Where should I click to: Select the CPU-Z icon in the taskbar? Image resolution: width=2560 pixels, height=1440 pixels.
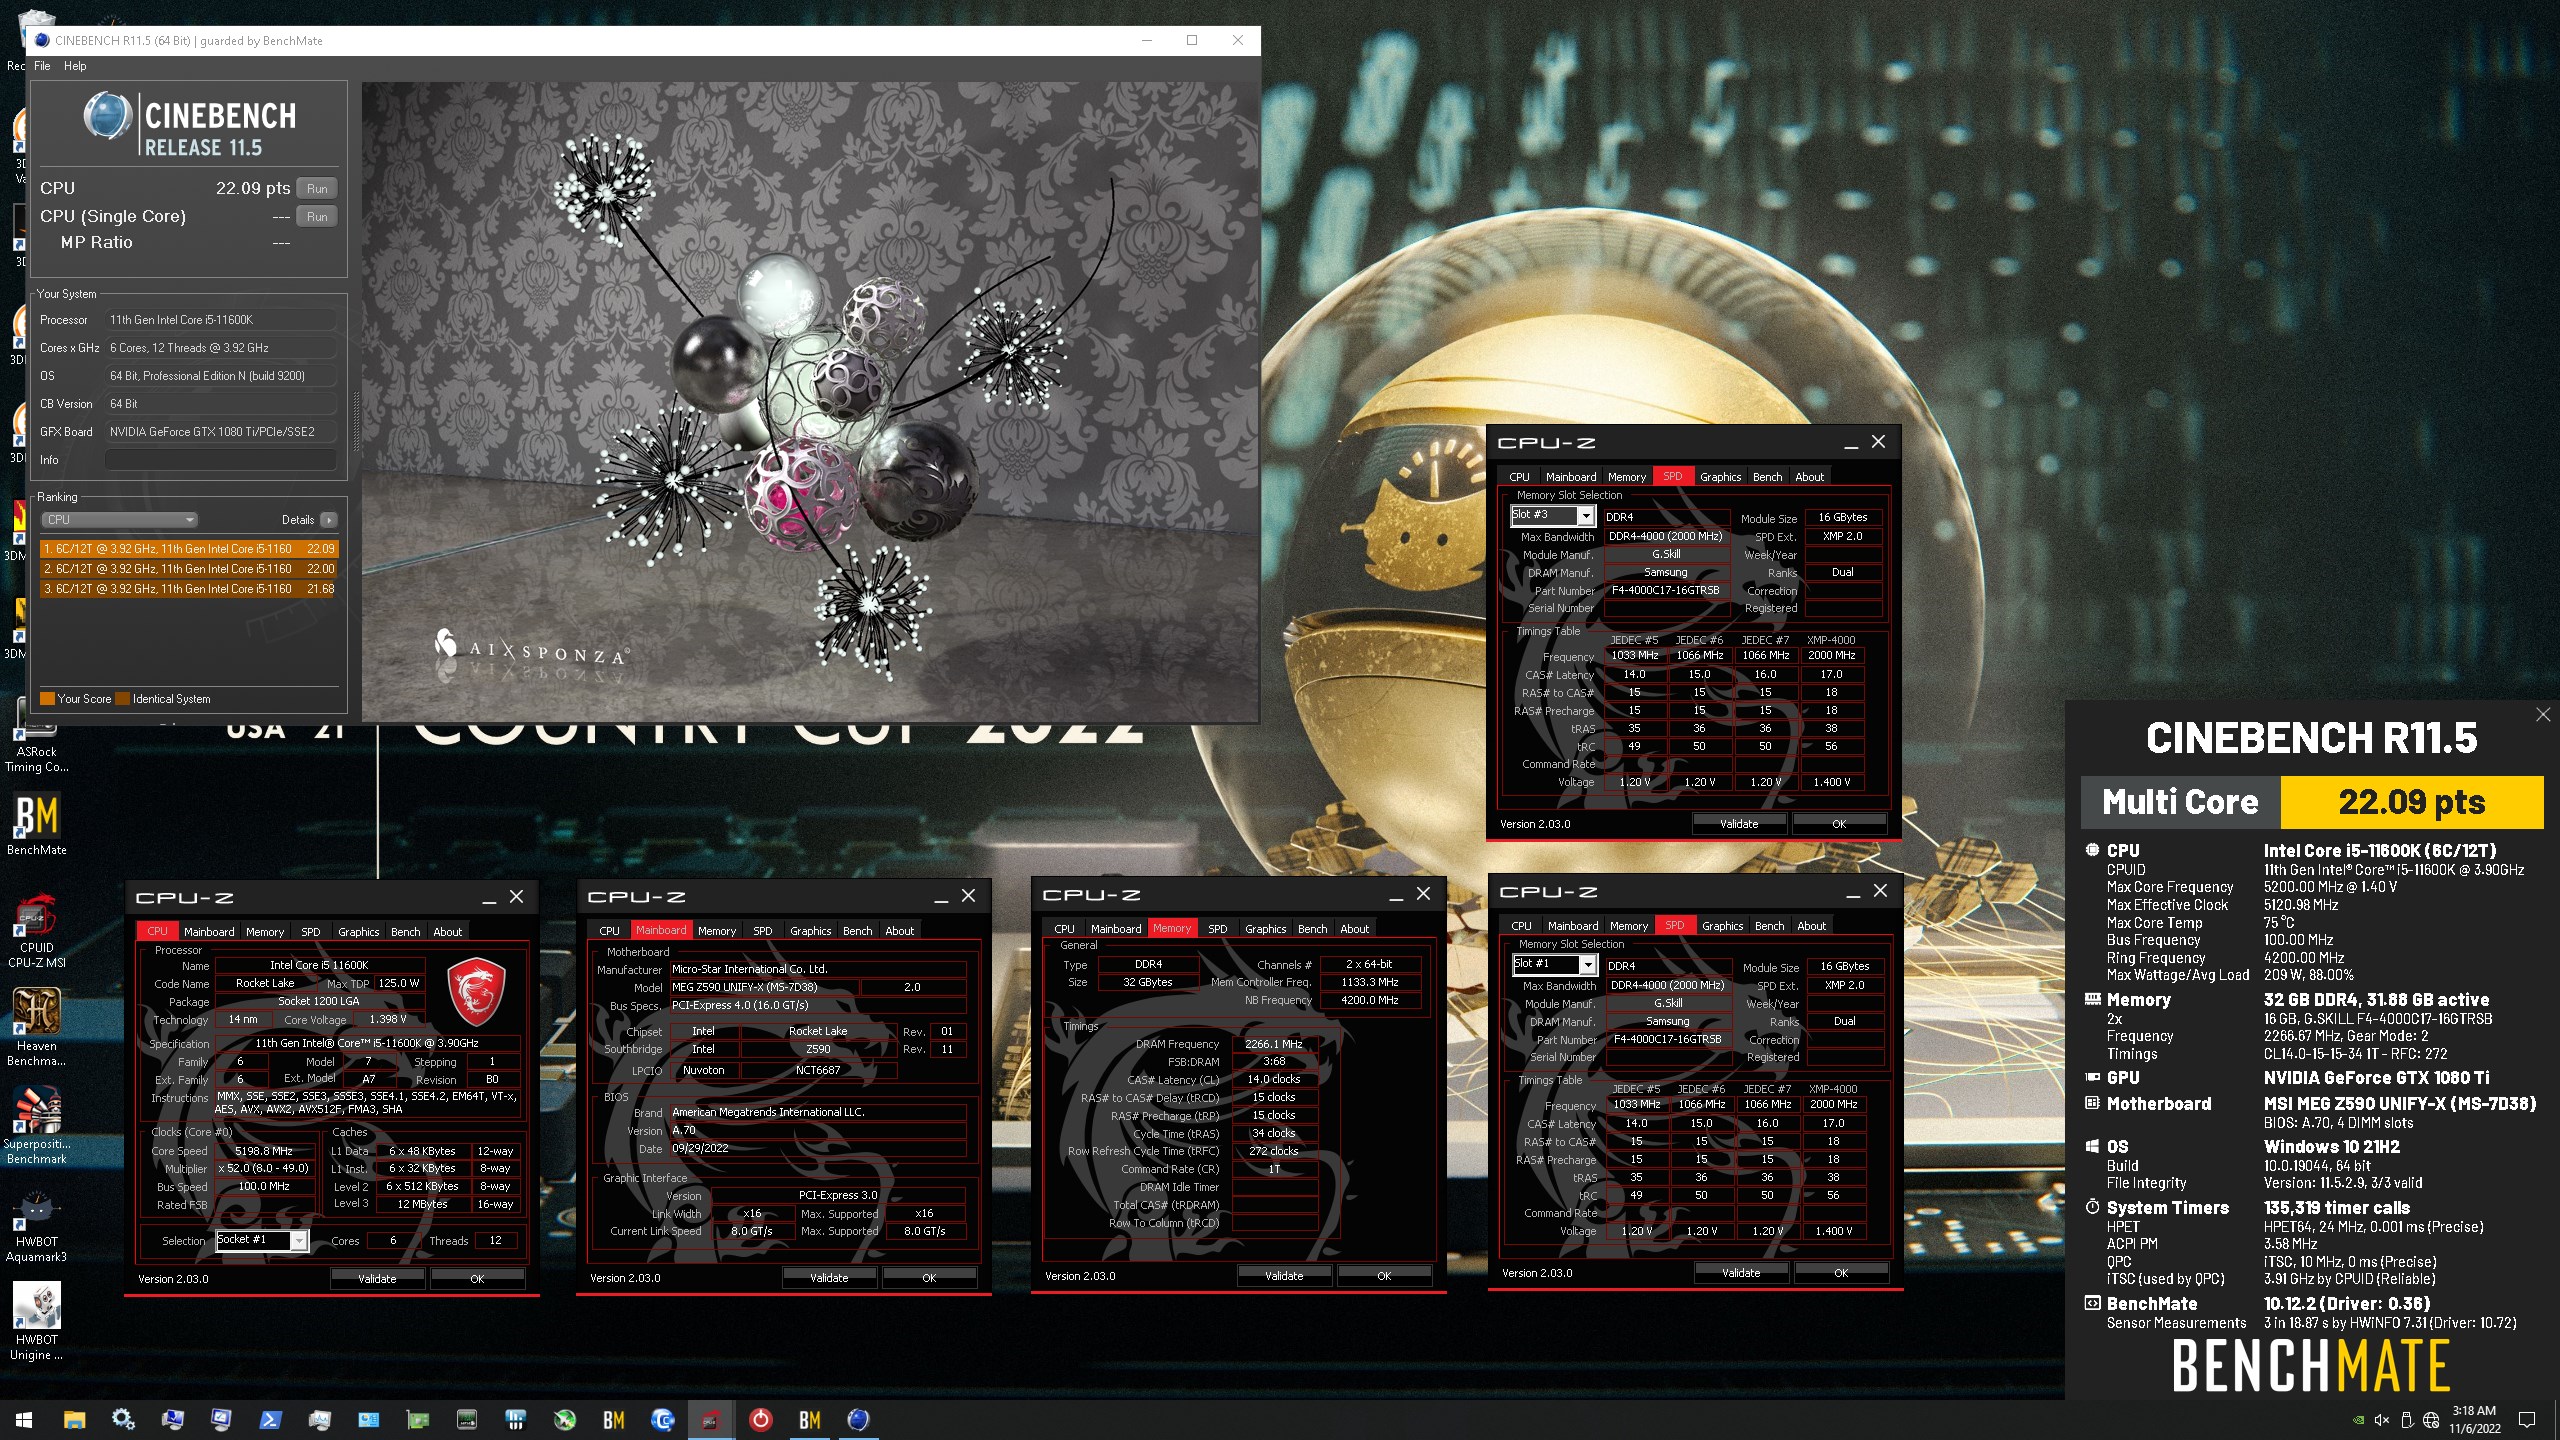[x=711, y=1420]
